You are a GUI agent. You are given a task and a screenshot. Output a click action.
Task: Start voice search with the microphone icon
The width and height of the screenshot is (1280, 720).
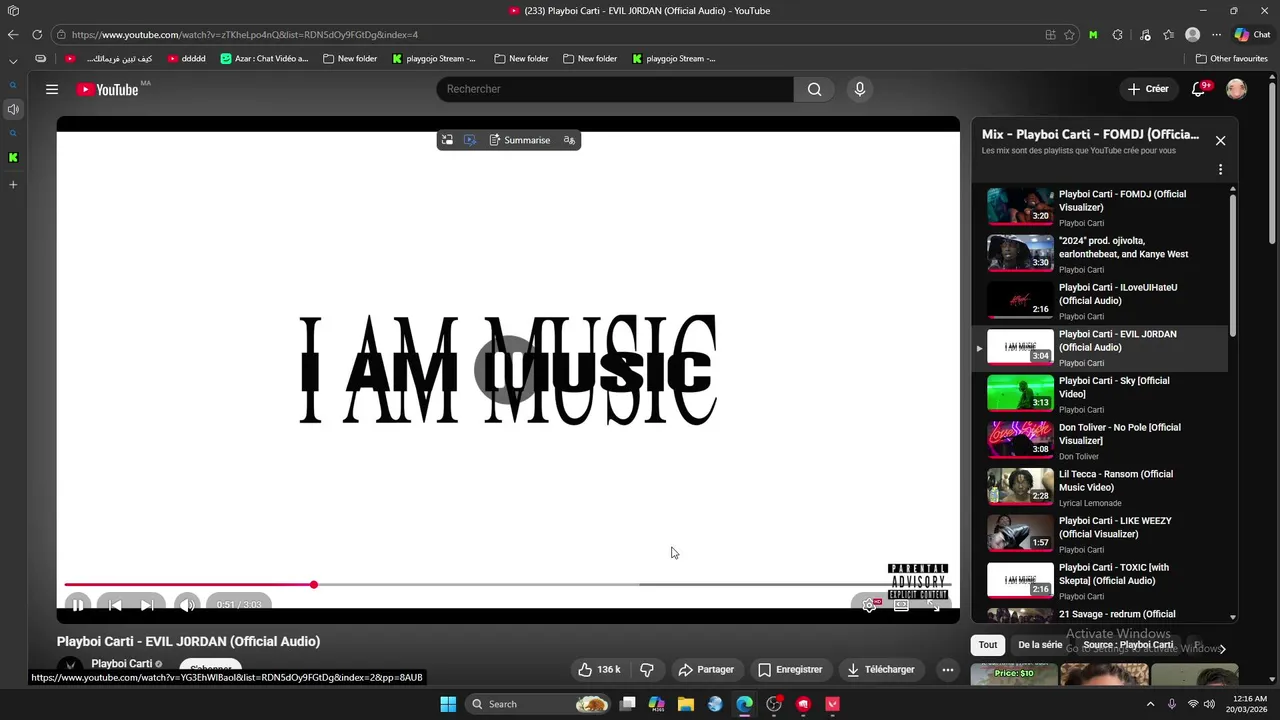coord(859,89)
